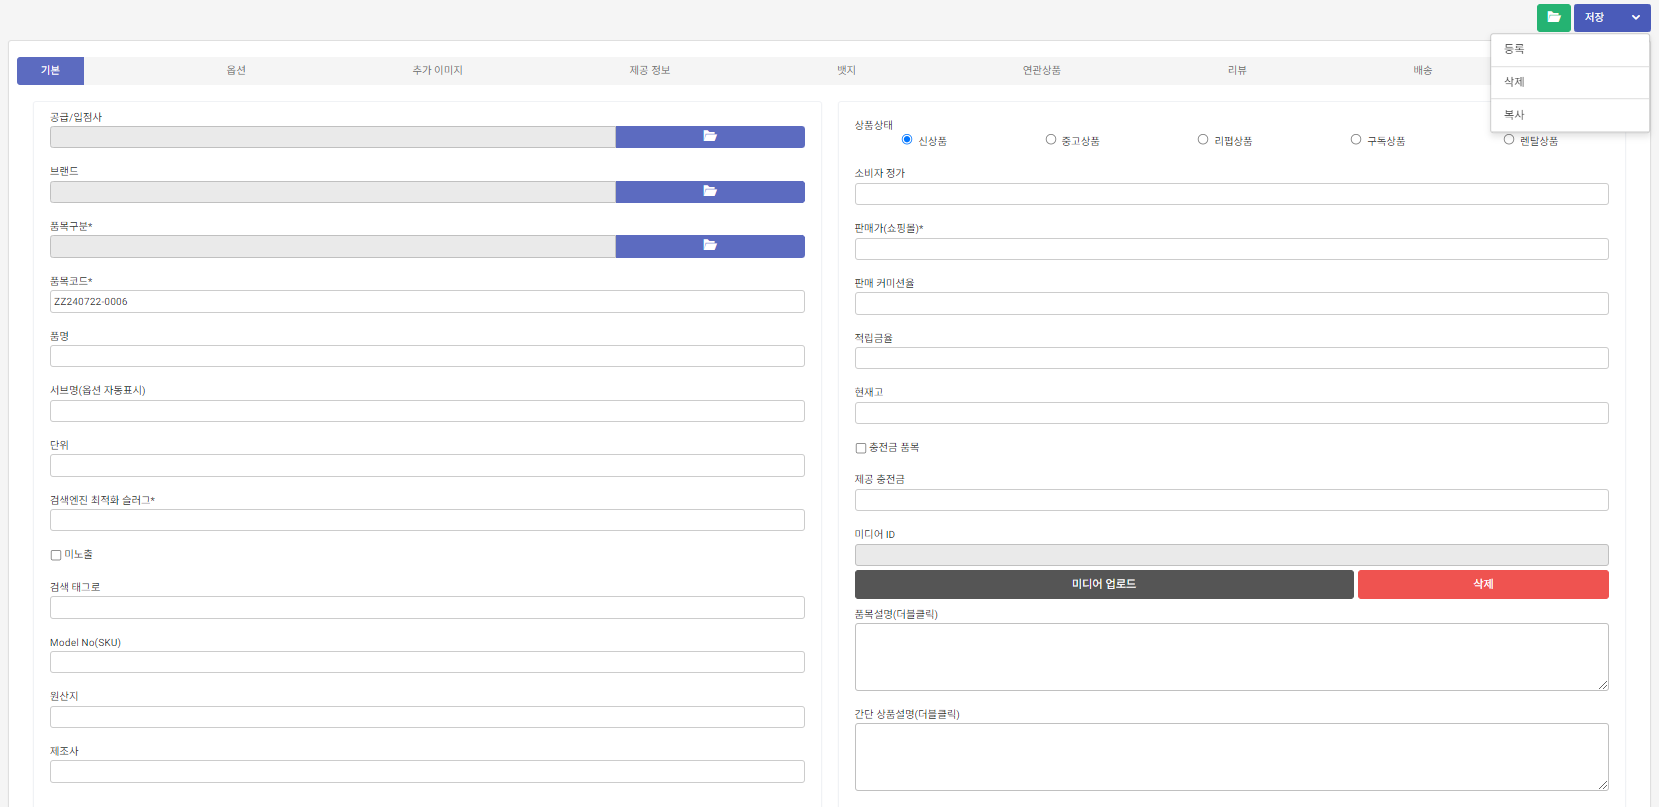Click the 제조사 input field
1659x807 pixels.
(427, 771)
